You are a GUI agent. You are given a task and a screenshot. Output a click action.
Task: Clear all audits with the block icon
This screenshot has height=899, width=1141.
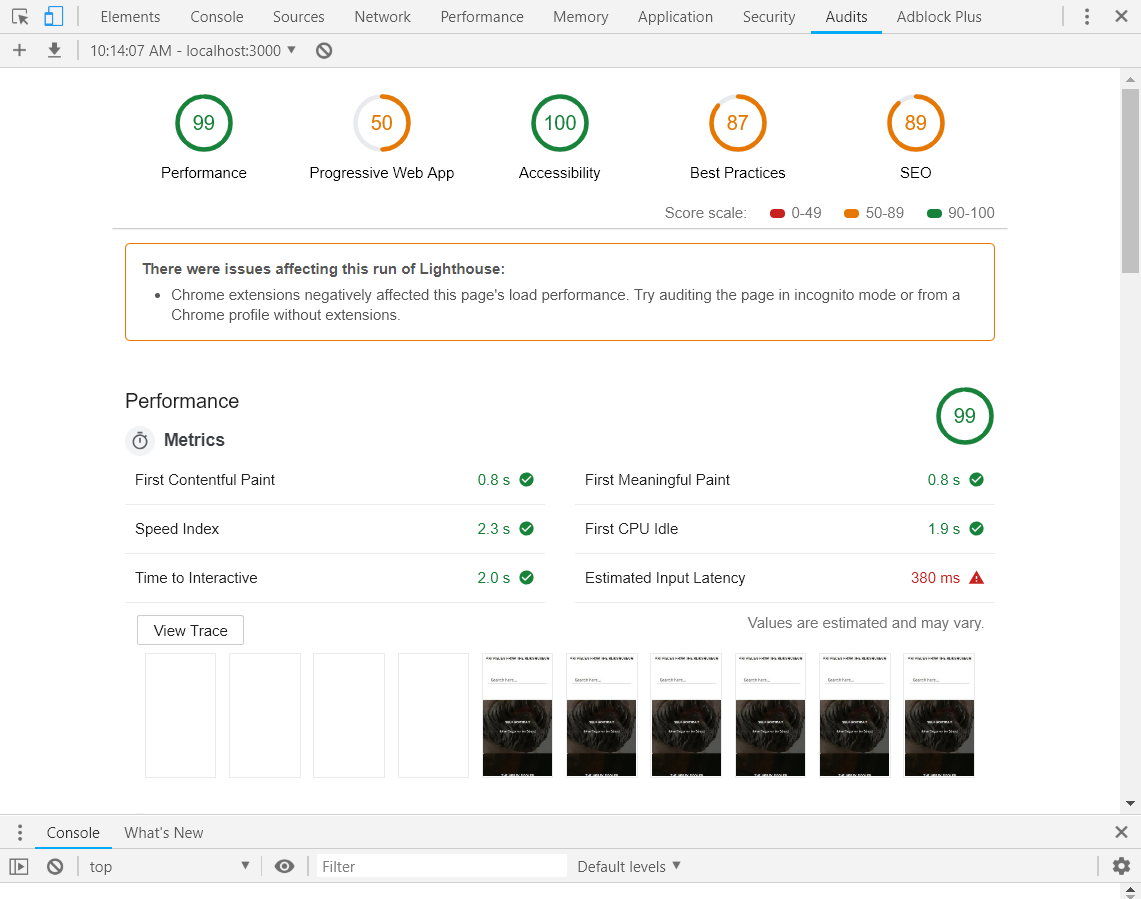tap(324, 50)
